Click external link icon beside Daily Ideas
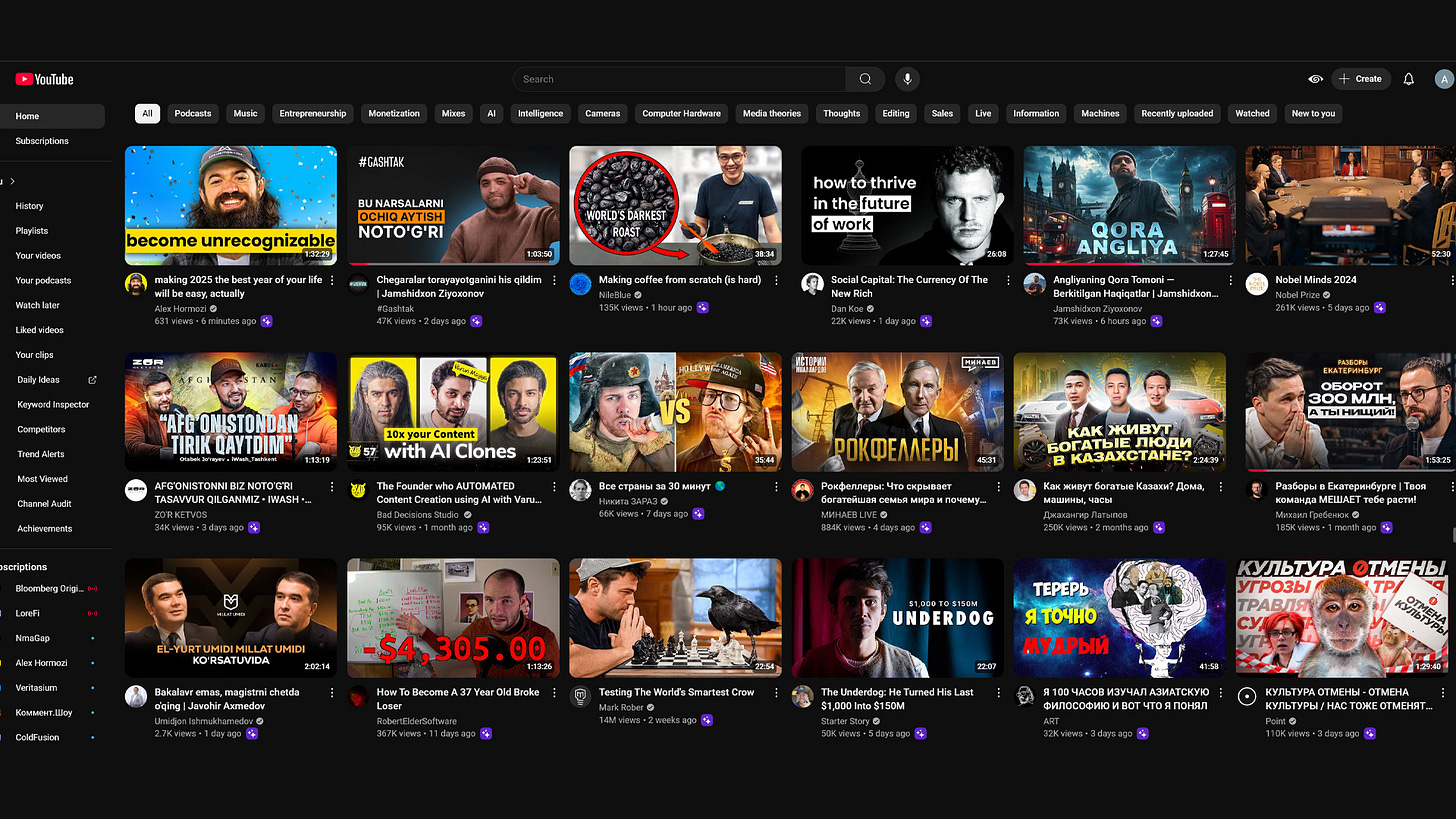 point(93,380)
